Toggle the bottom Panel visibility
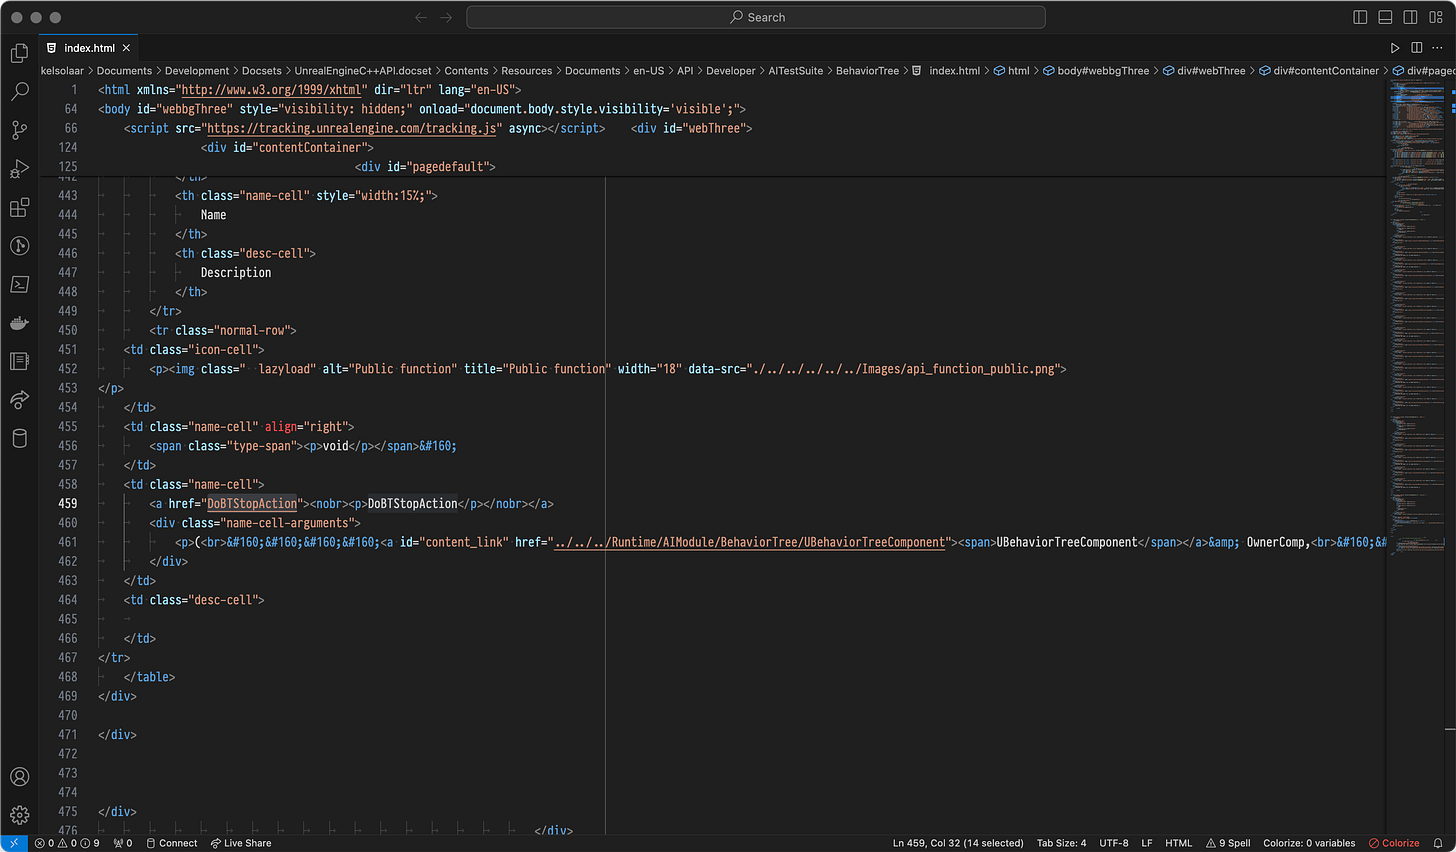1456x852 pixels. click(1385, 17)
